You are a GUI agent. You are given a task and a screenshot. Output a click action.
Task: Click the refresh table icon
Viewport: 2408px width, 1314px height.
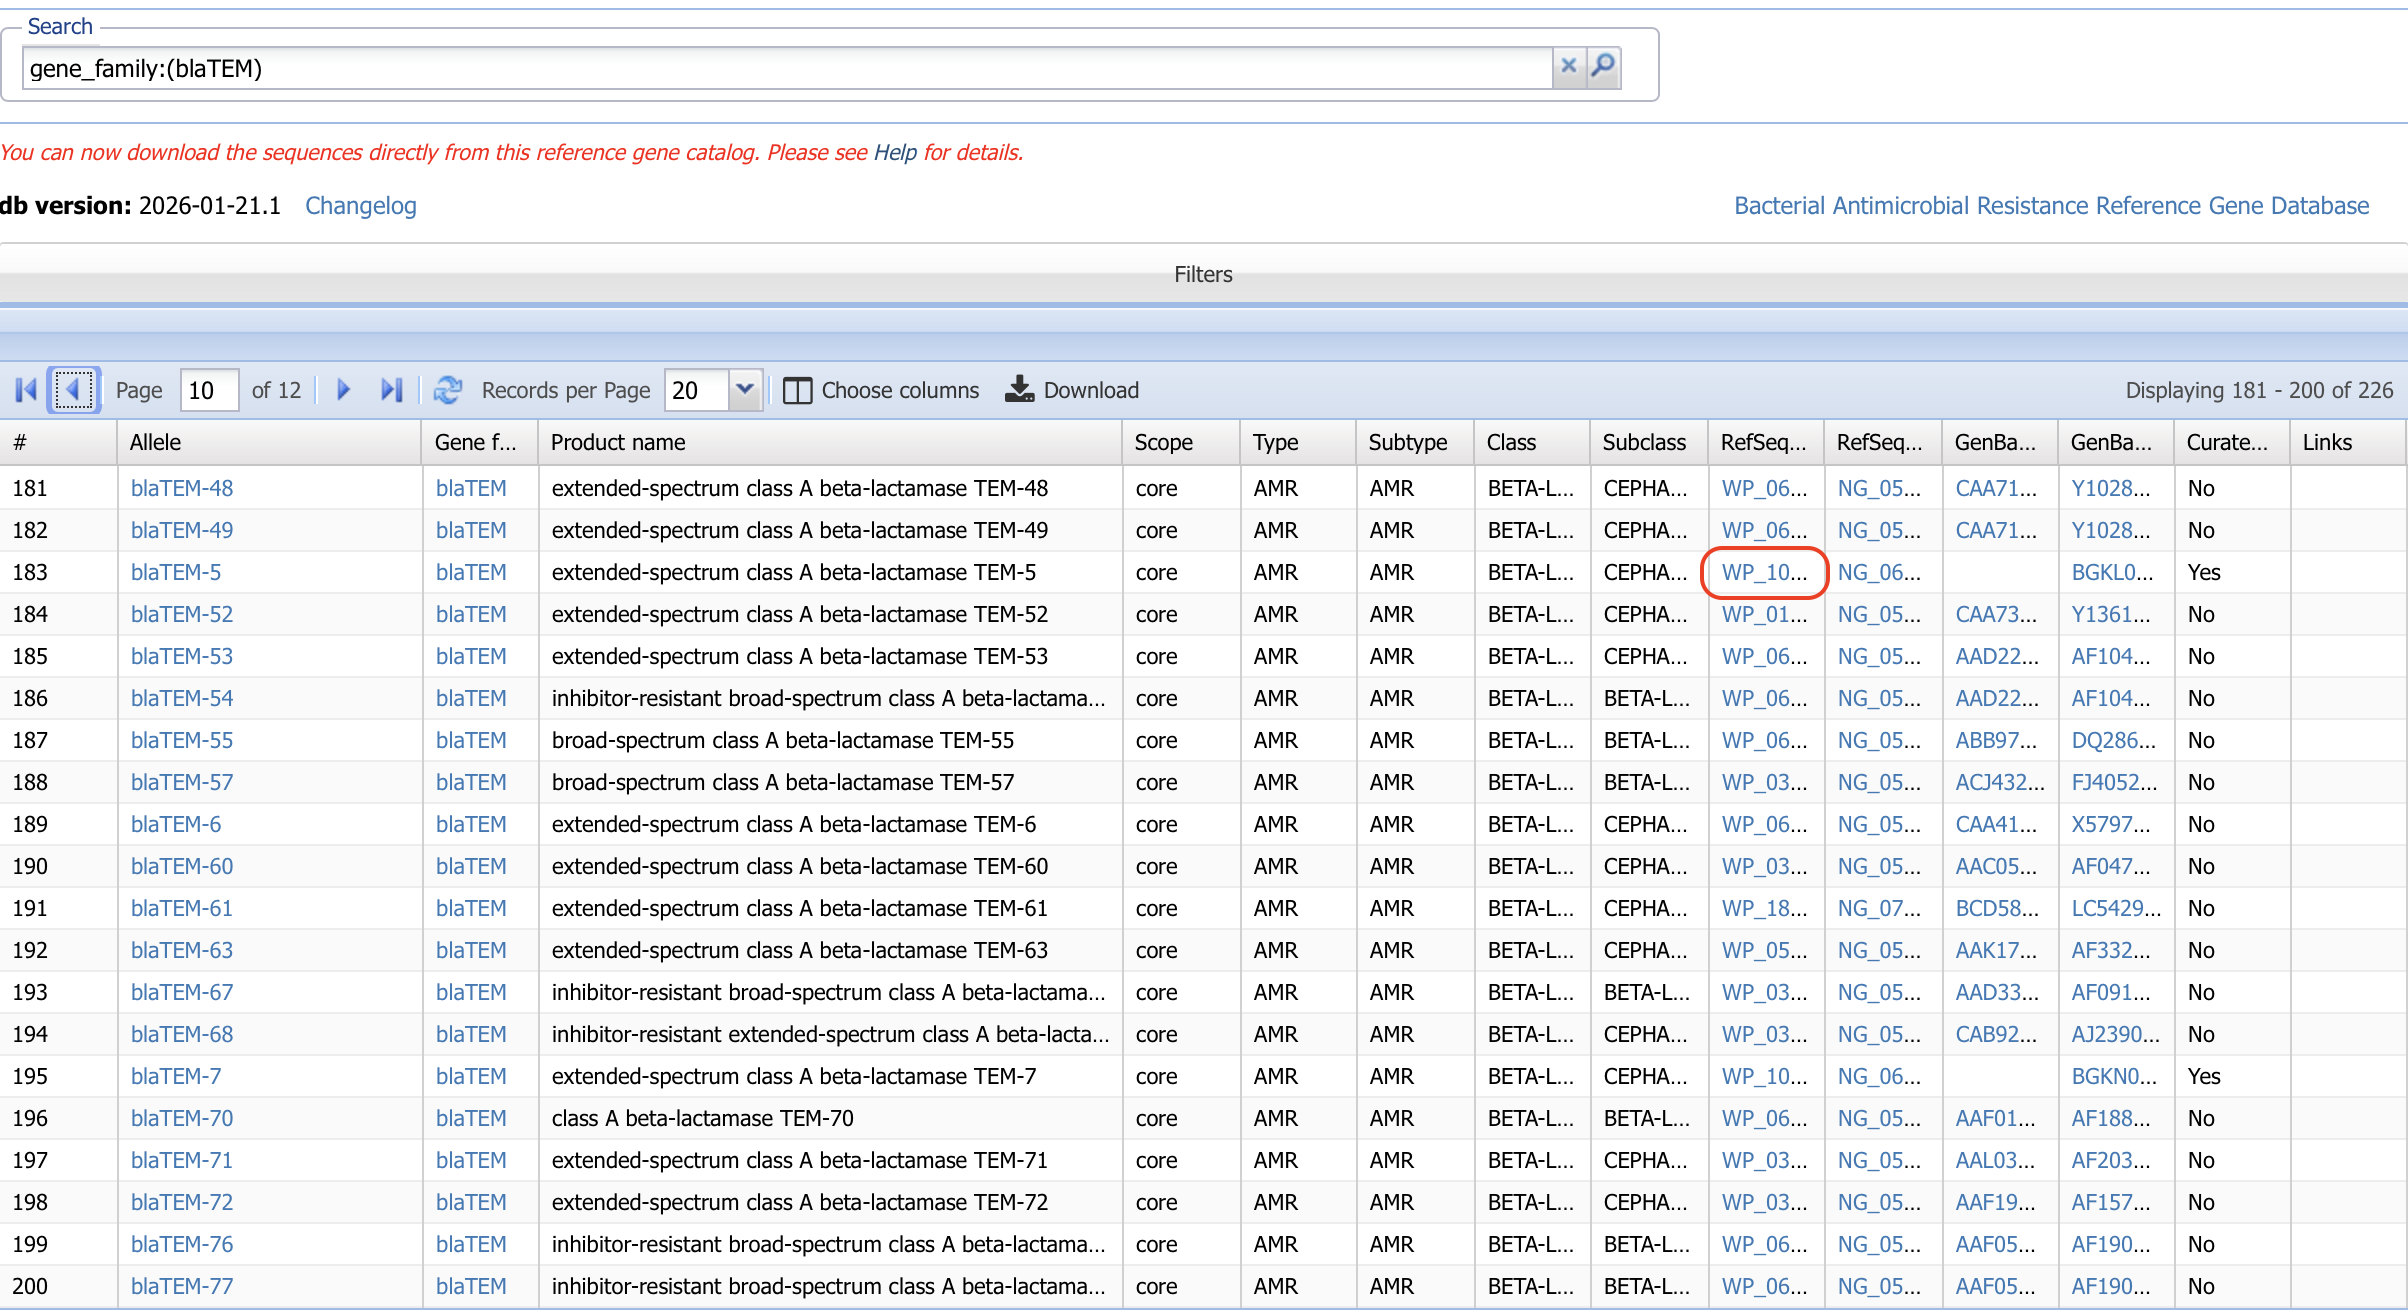click(447, 390)
